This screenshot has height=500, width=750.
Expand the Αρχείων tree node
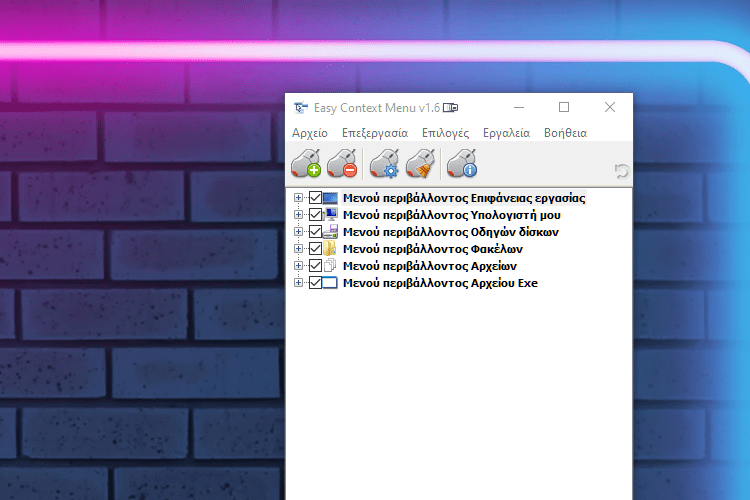pos(298,266)
